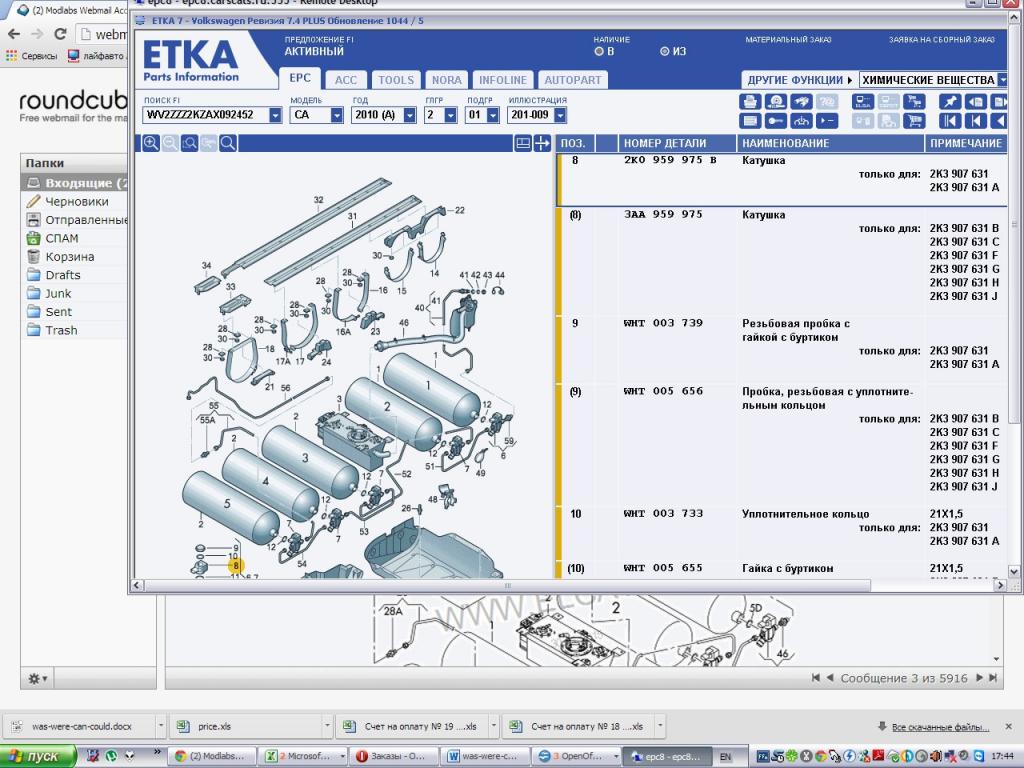Click the print icon in ETKA toolbar
Screen dimensions: 1024x768
click(750, 101)
